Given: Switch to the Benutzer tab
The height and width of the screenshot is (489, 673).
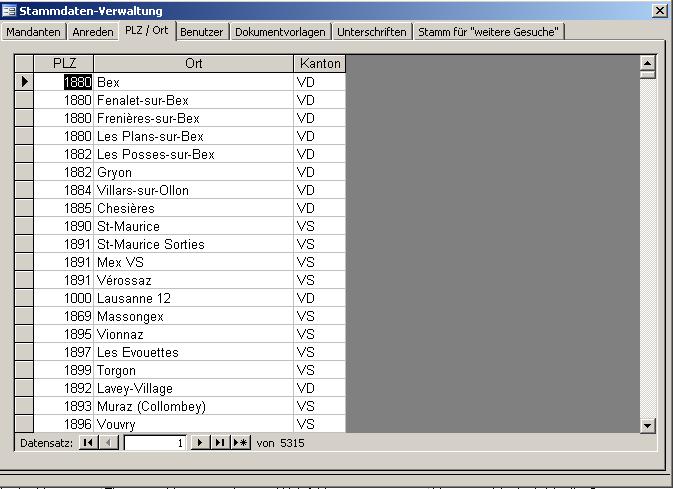Looking at the screenshot, I should (x=202, y=32).
